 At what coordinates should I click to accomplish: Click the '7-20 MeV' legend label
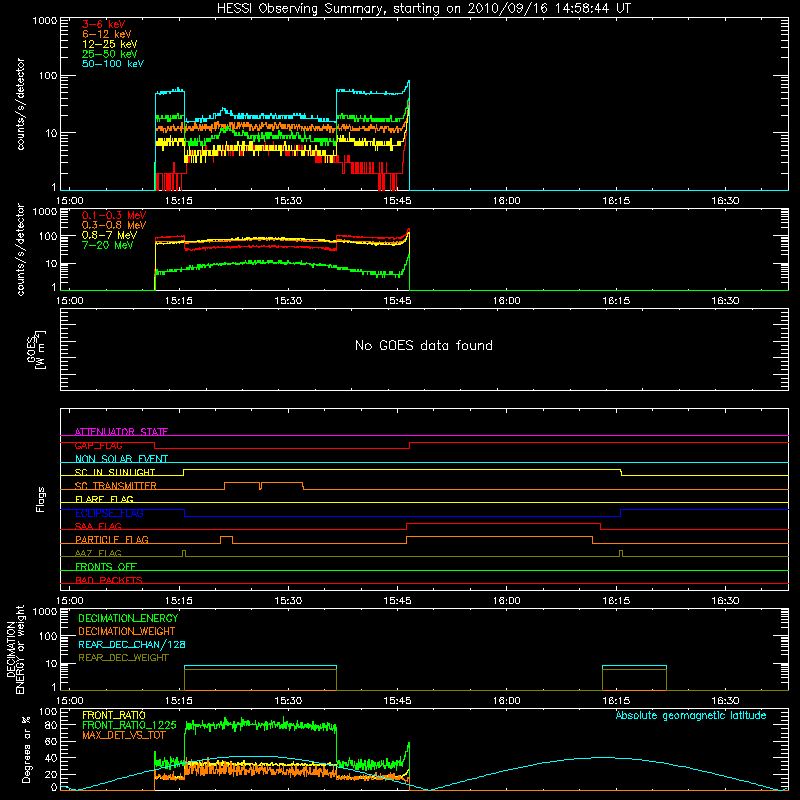pyautogui.click(x=107, y=245)
